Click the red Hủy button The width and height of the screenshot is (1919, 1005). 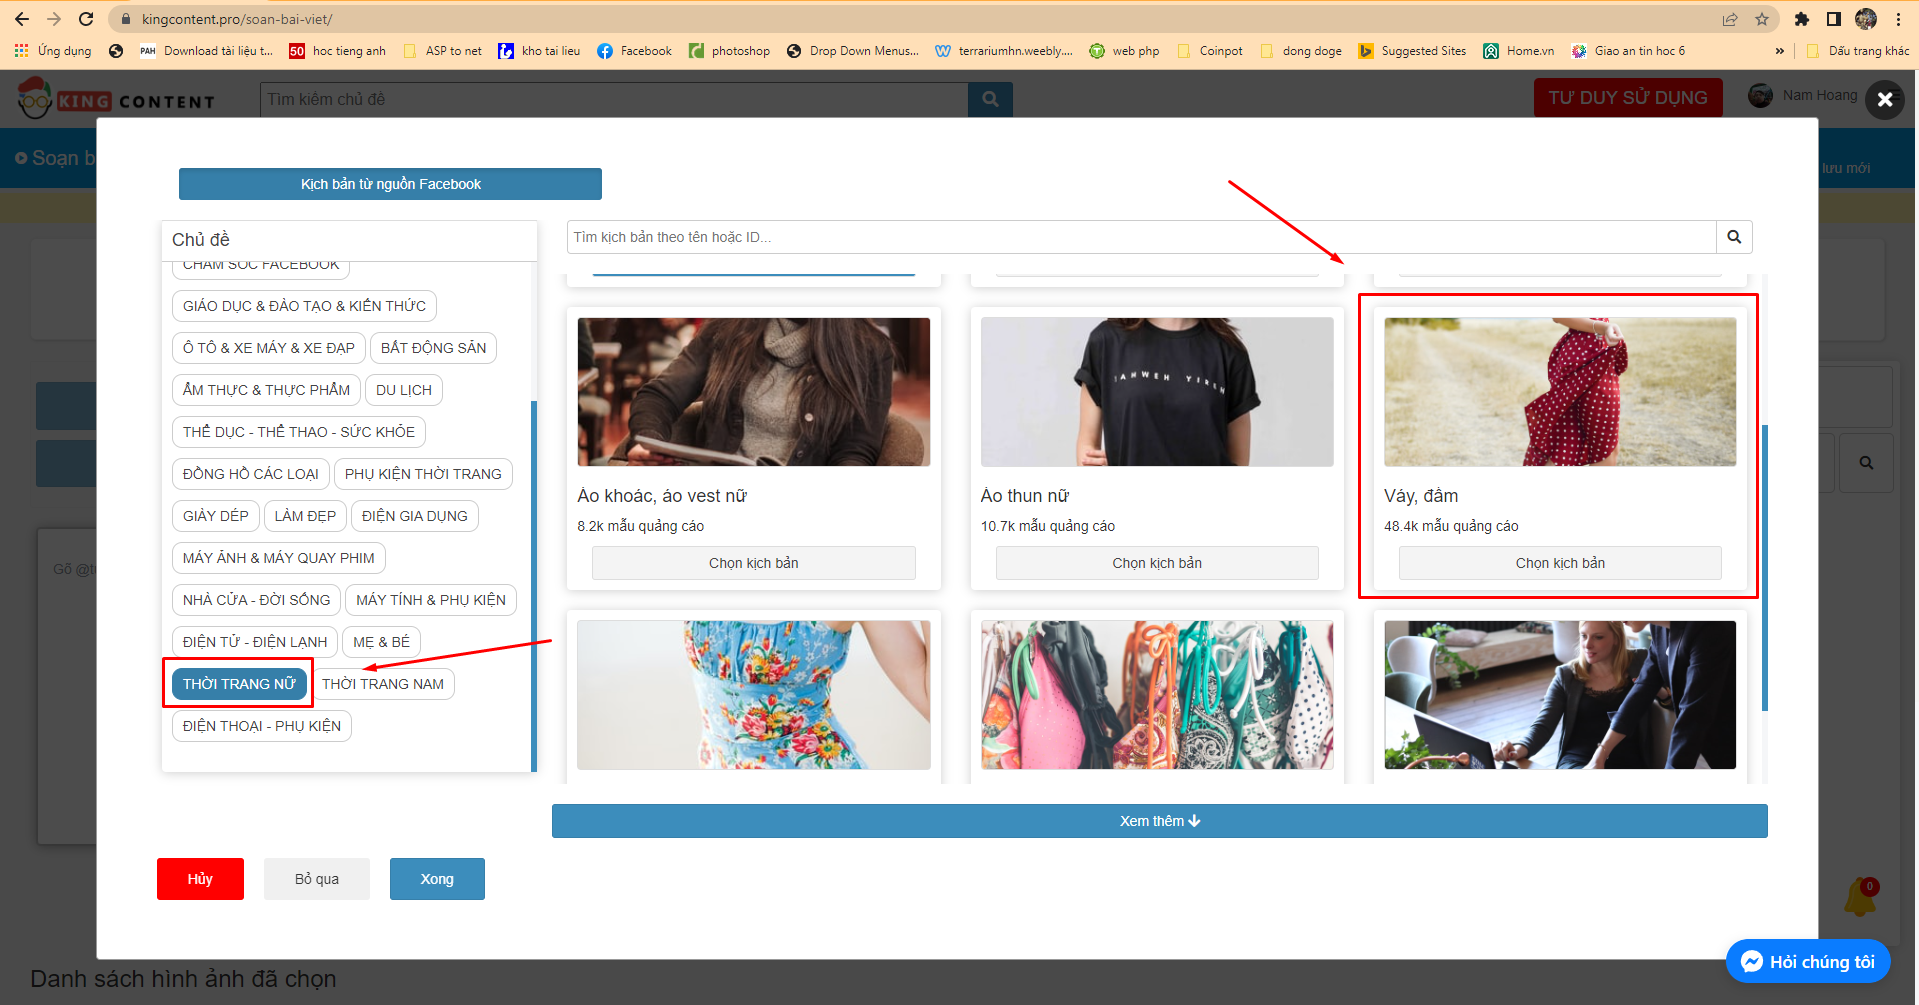200,879
